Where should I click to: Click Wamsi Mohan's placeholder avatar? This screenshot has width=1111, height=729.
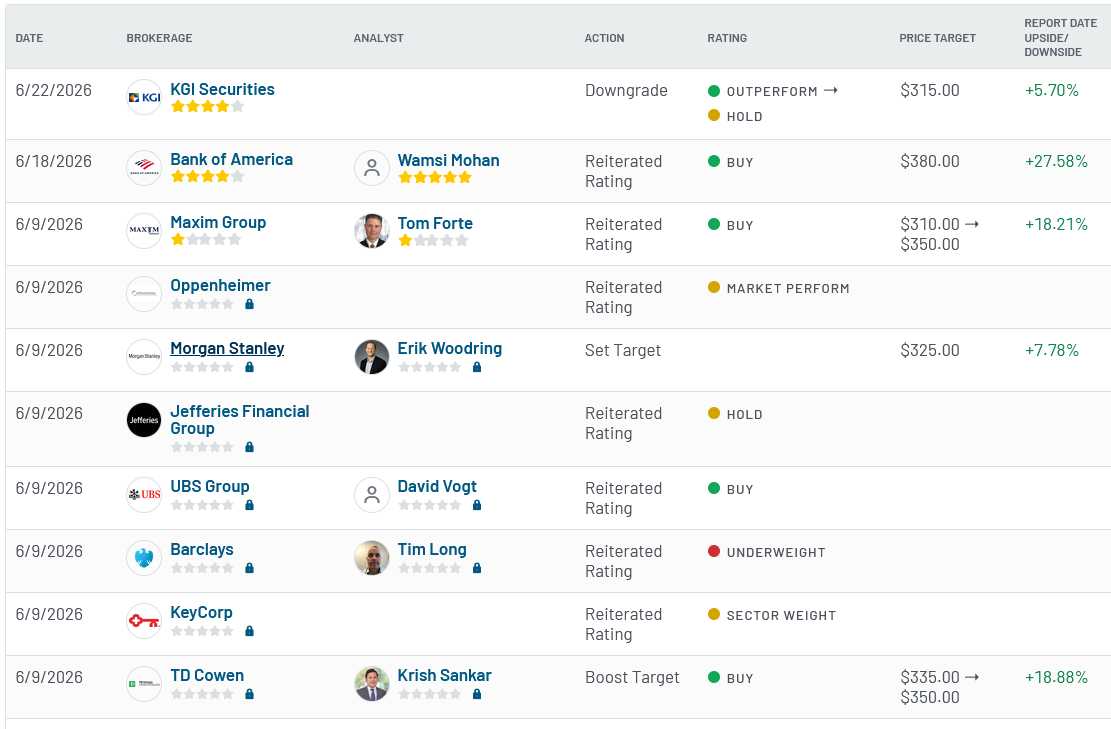(371, 168)
